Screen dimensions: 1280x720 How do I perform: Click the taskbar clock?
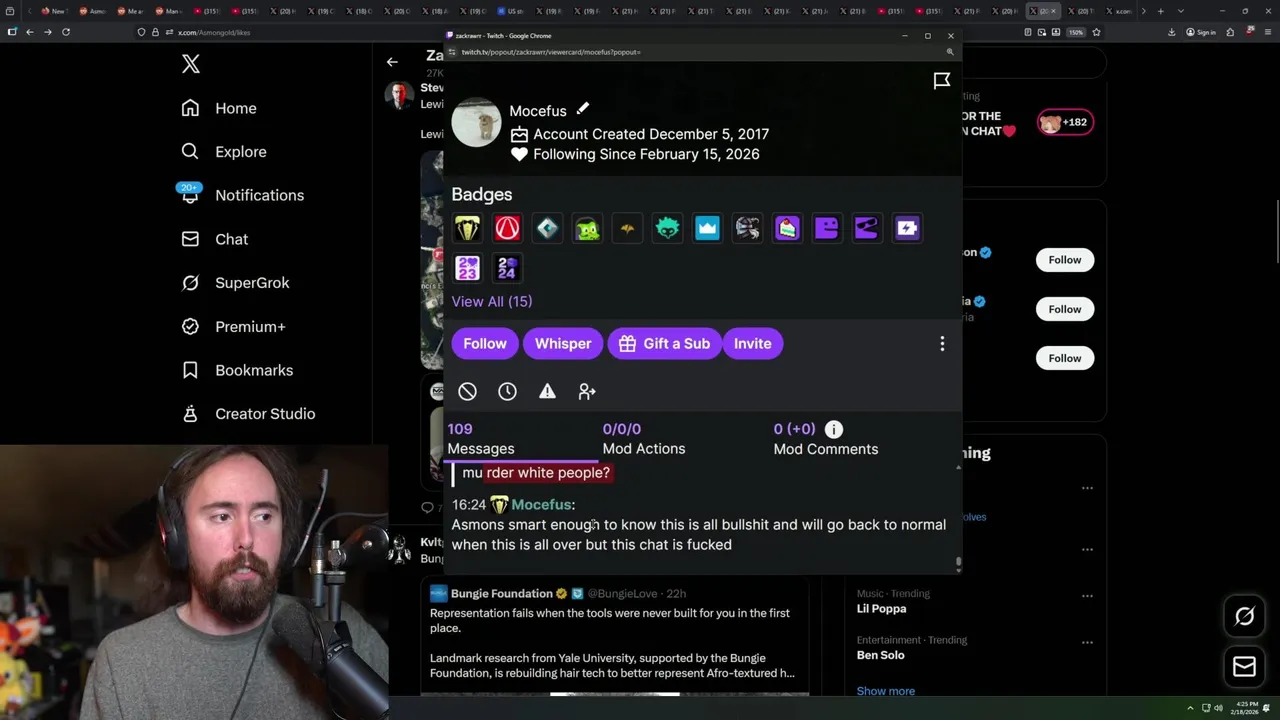(1246, 708)
